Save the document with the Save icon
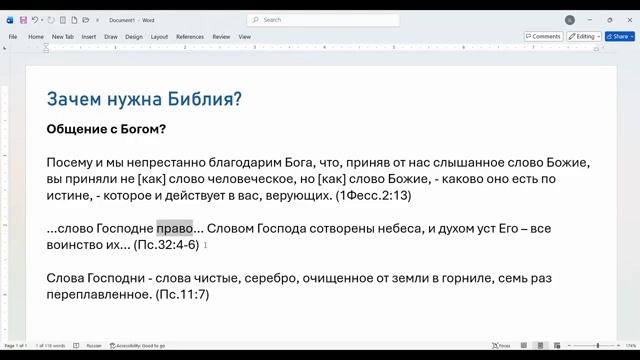Viewport: 640px width, 360px height. coord(23,20)
